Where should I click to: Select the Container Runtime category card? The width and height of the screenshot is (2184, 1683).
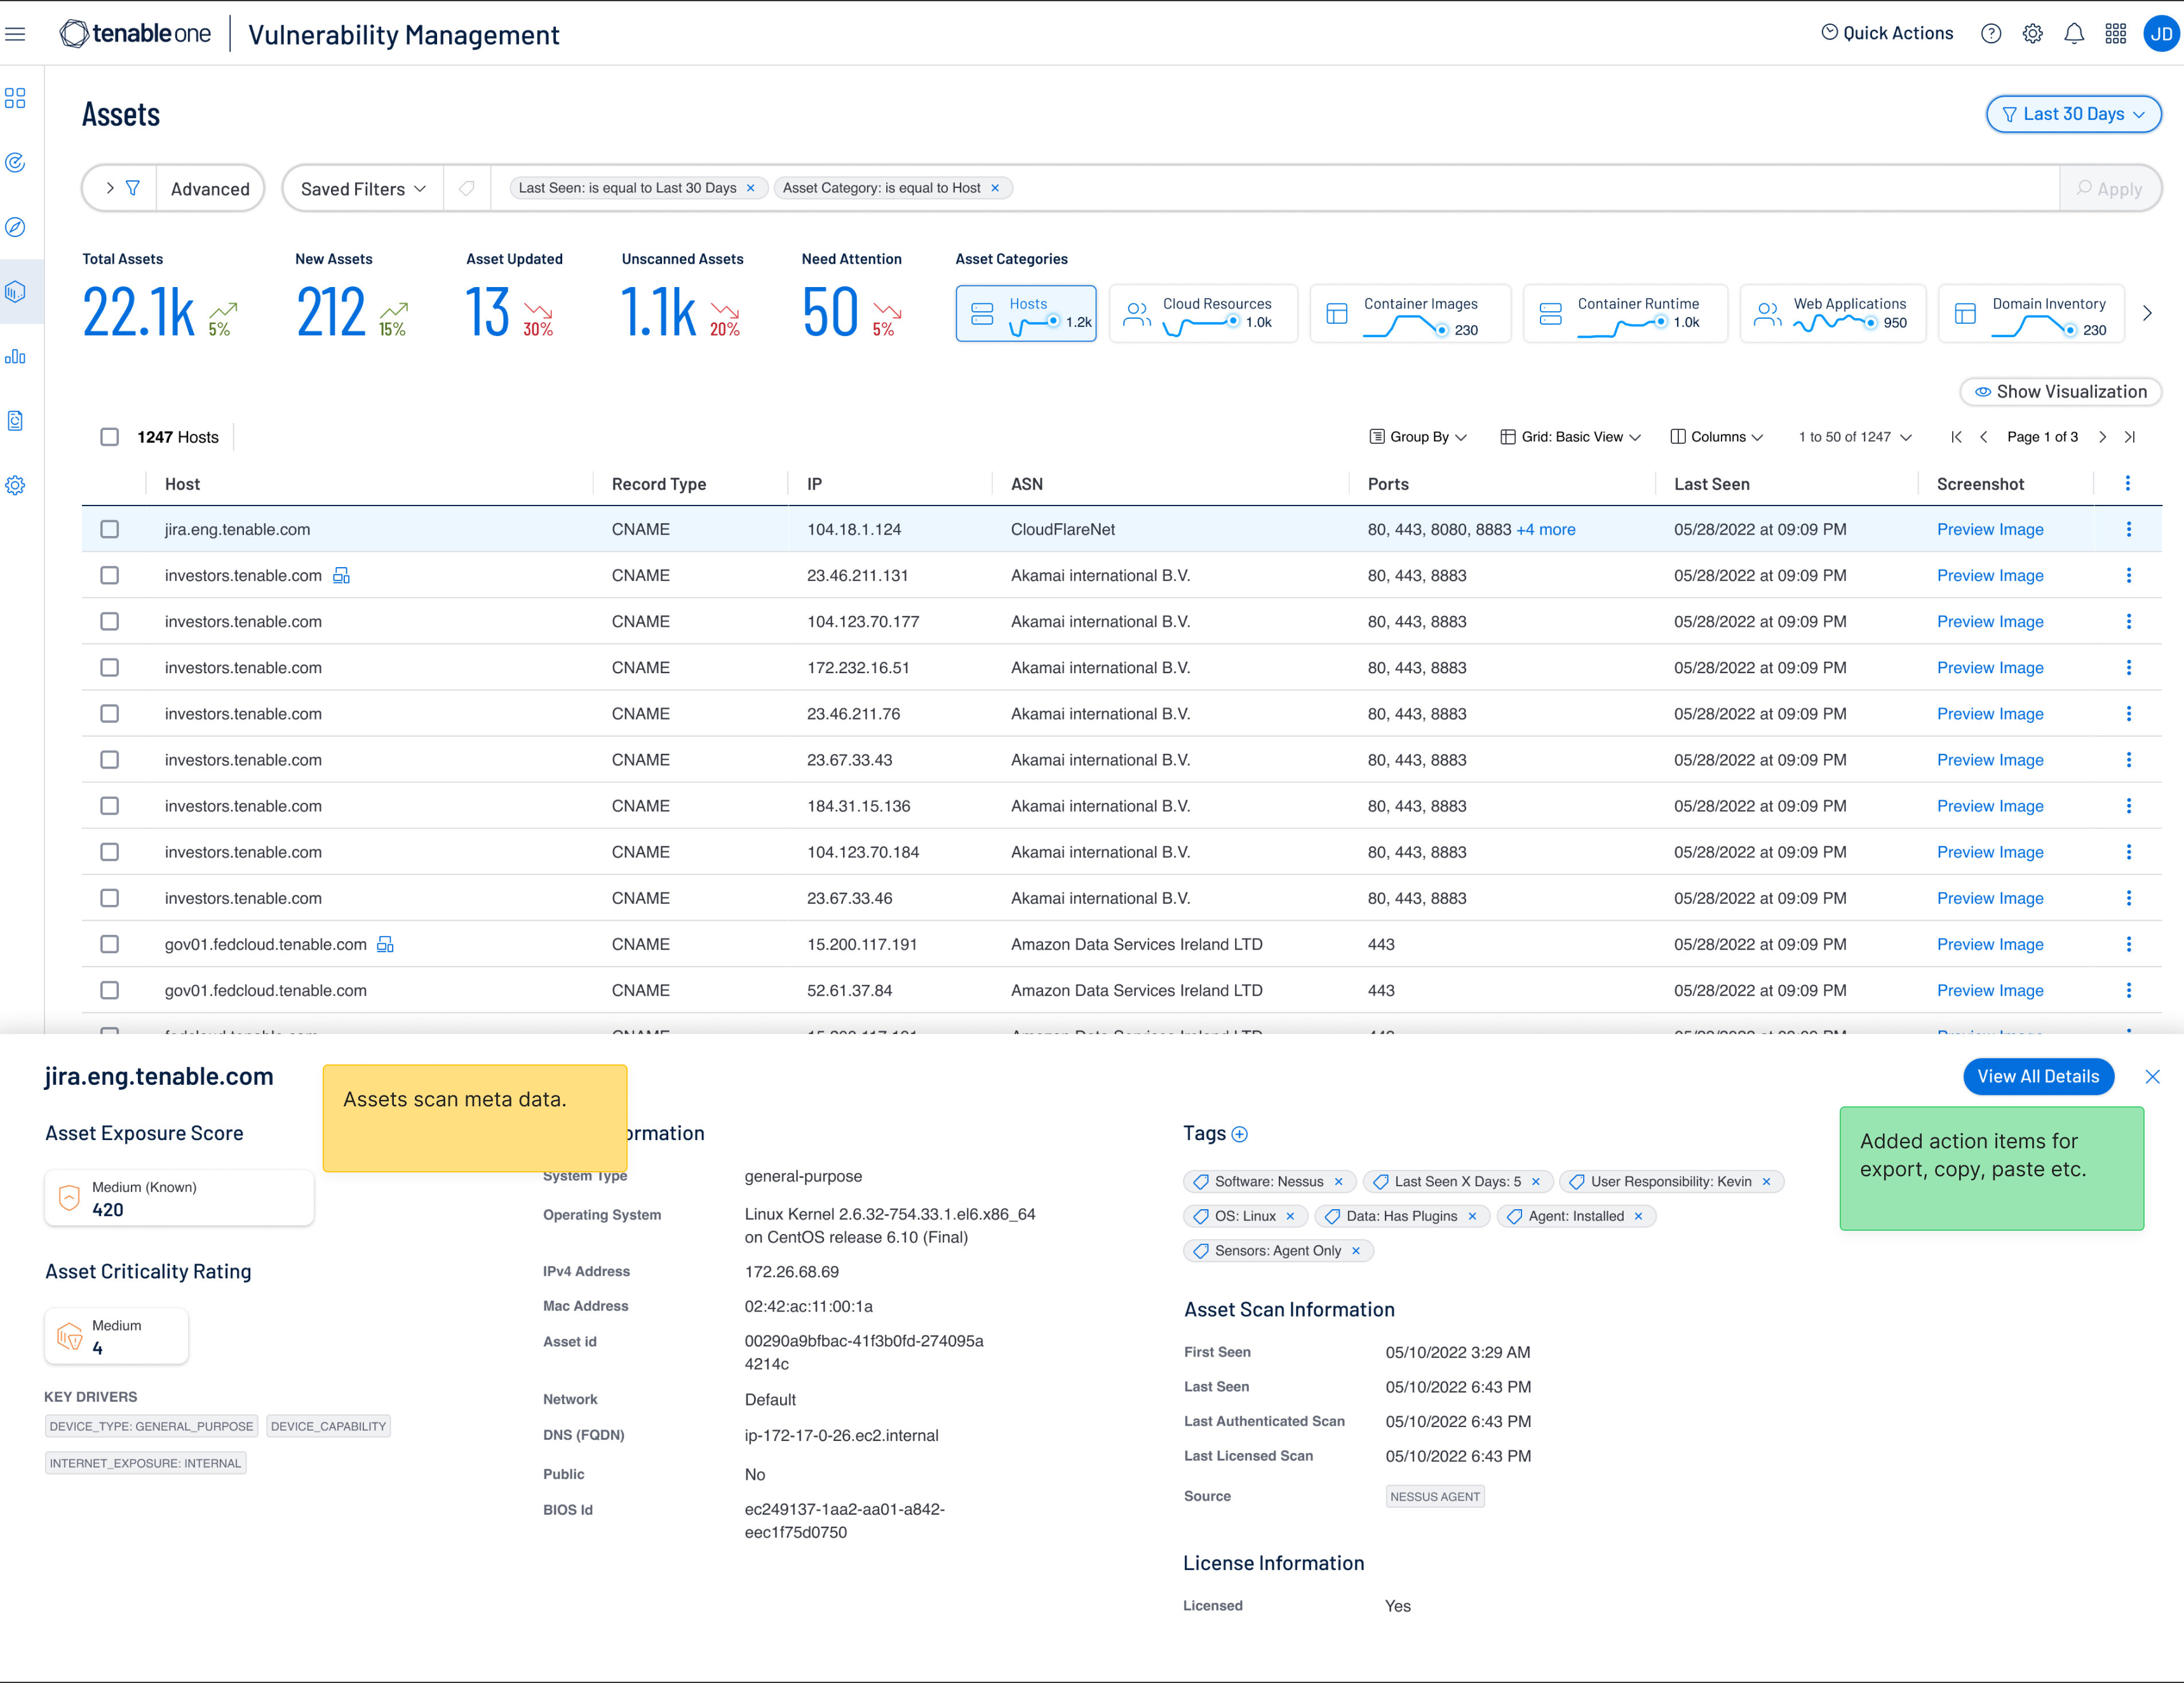[x=1625, y=313]
